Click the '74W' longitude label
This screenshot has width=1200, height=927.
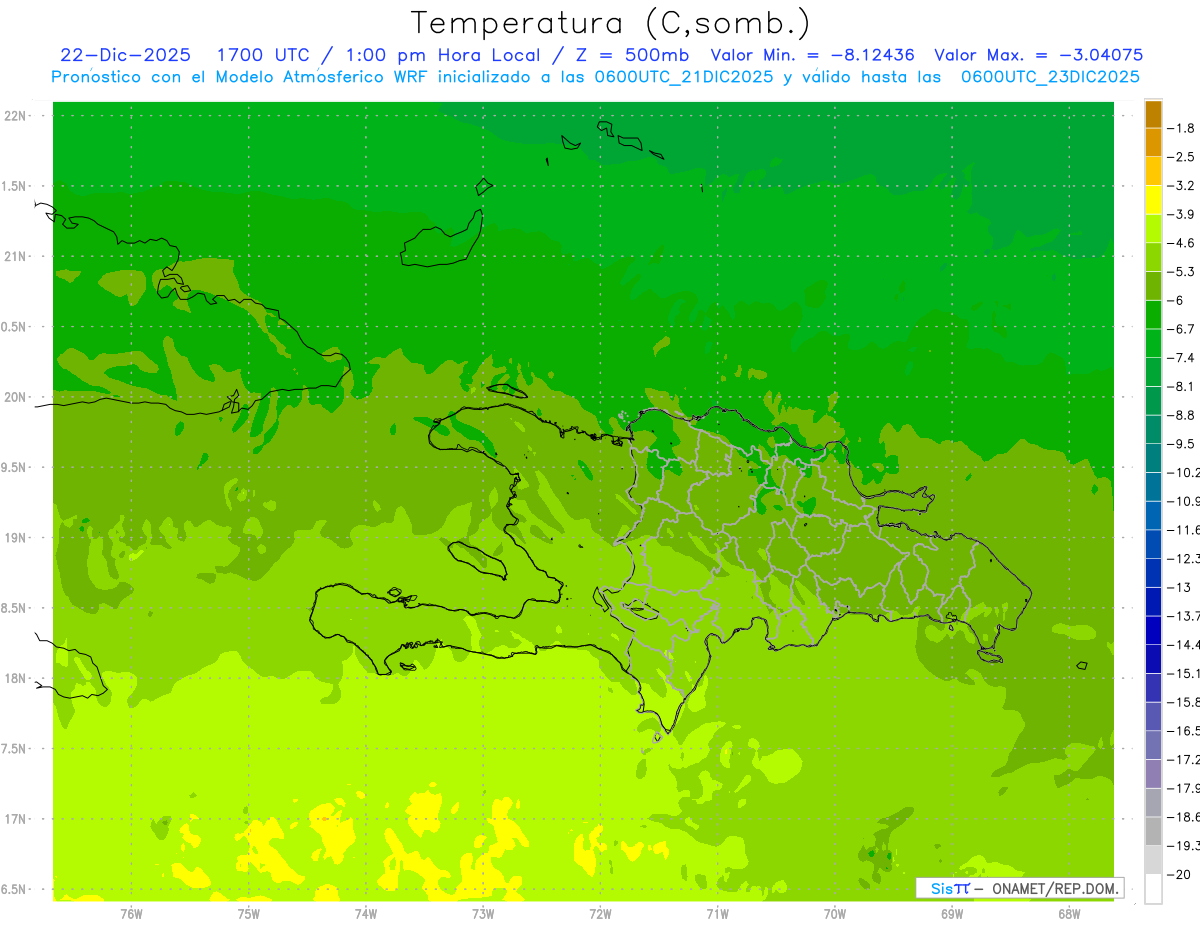tap(366, 914)
